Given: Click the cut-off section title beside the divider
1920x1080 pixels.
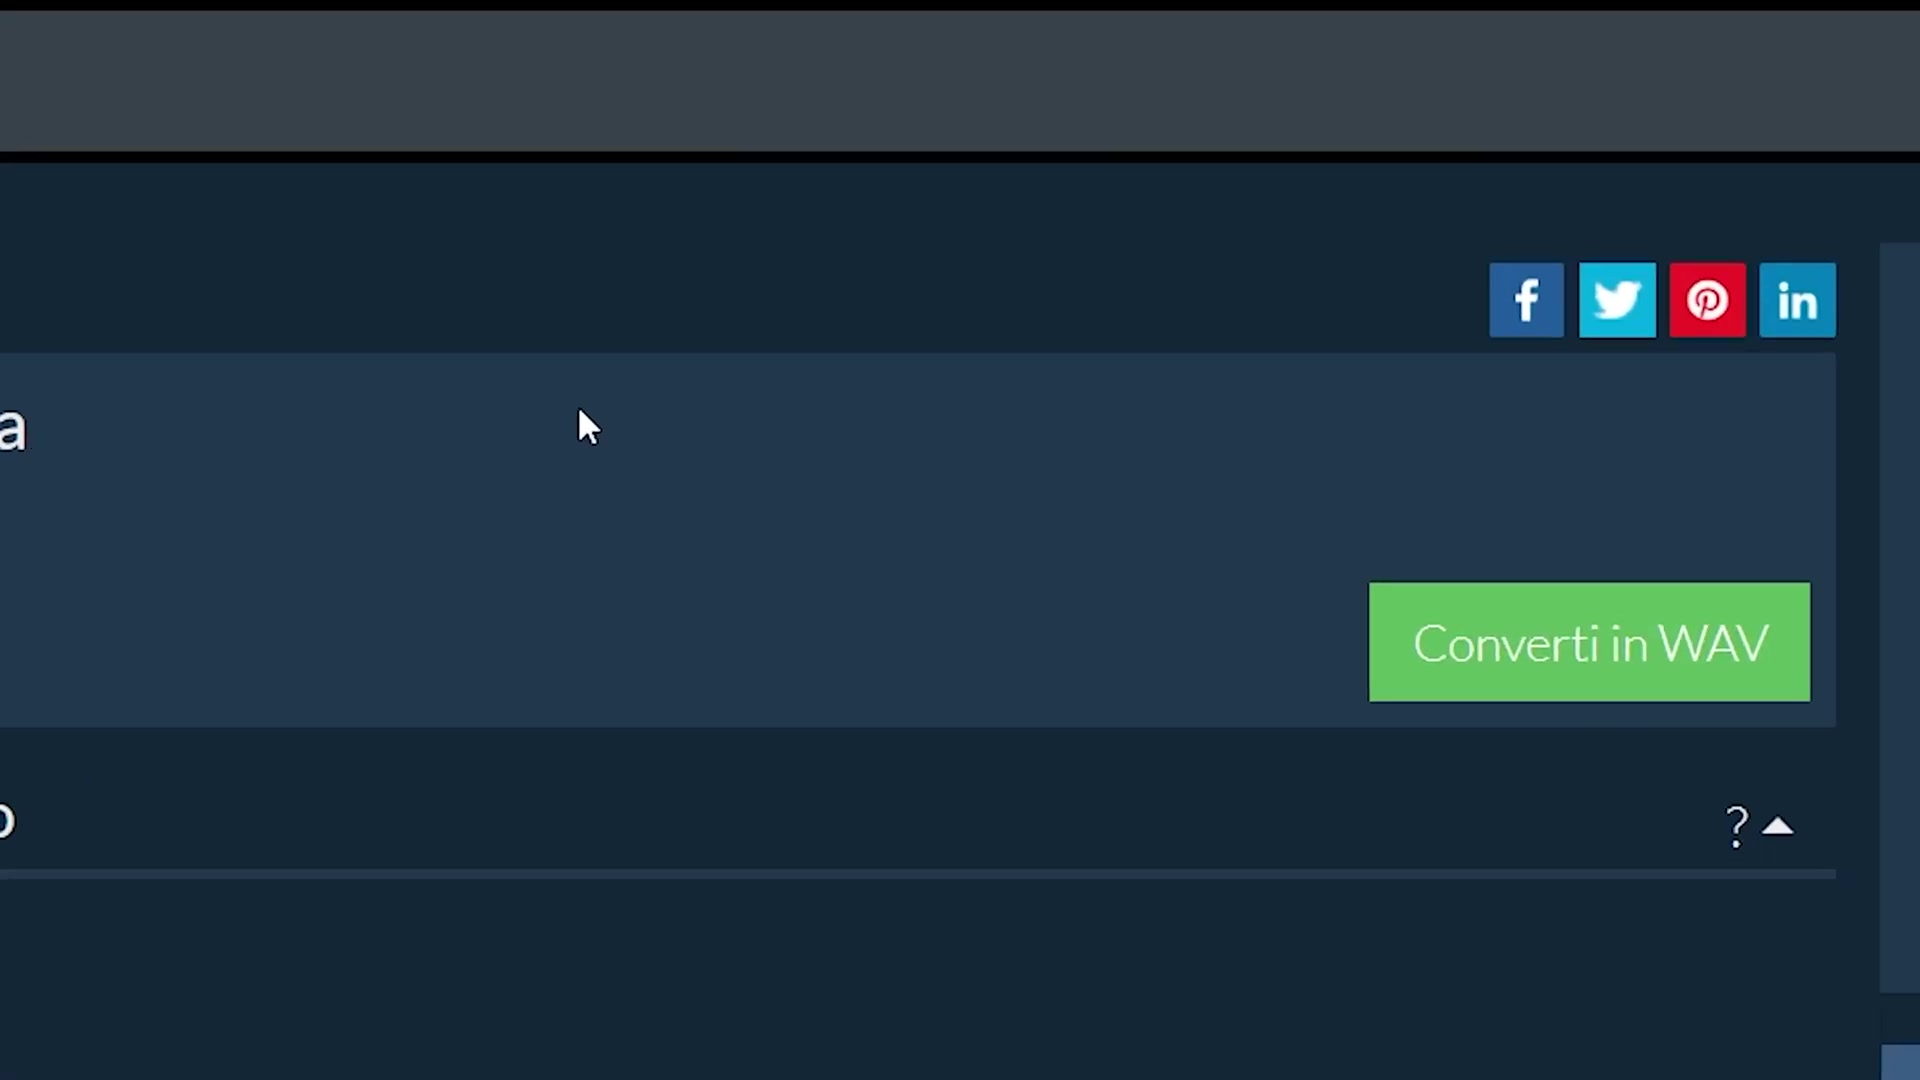Looking at the screenshot, I should [7, 821].
